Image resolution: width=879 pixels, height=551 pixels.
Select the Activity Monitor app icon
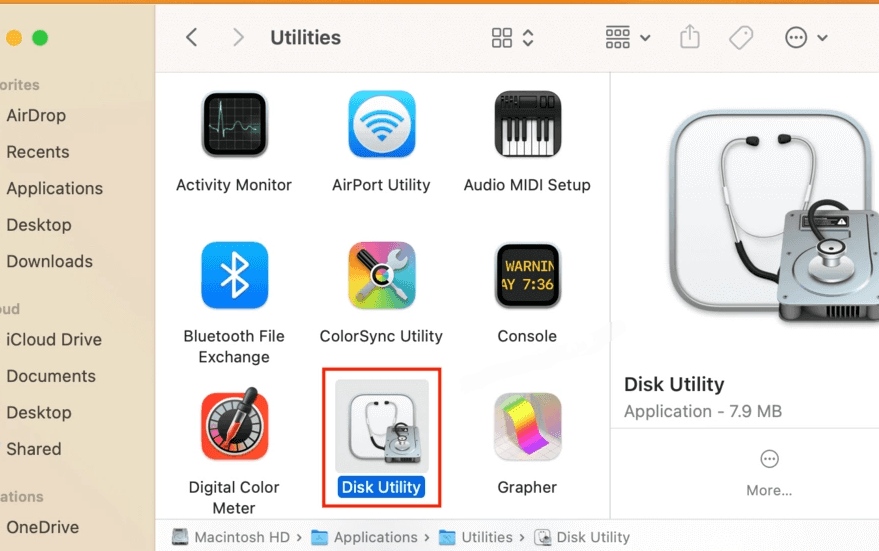click(234, 124)
